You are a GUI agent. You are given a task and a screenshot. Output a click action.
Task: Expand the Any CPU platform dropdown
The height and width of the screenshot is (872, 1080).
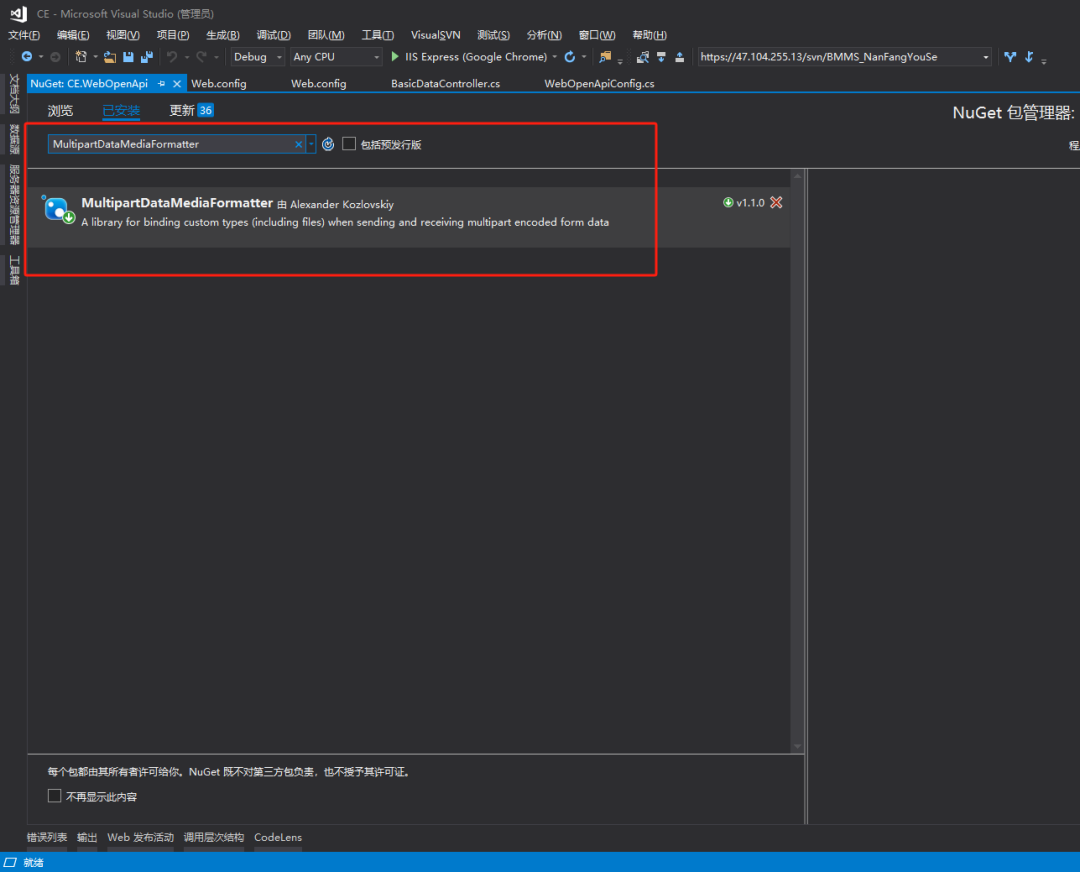pos(335,57)
